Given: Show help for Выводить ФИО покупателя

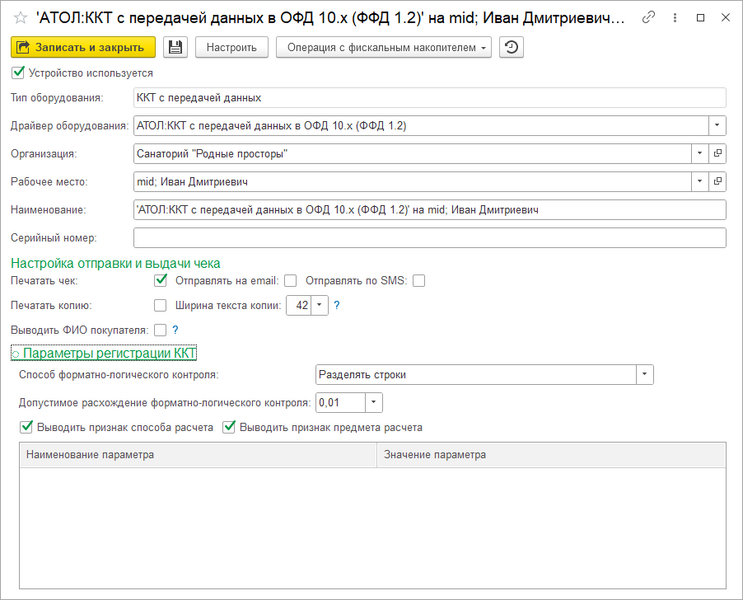Looking at the screenshot, I should tap(175, 330).
